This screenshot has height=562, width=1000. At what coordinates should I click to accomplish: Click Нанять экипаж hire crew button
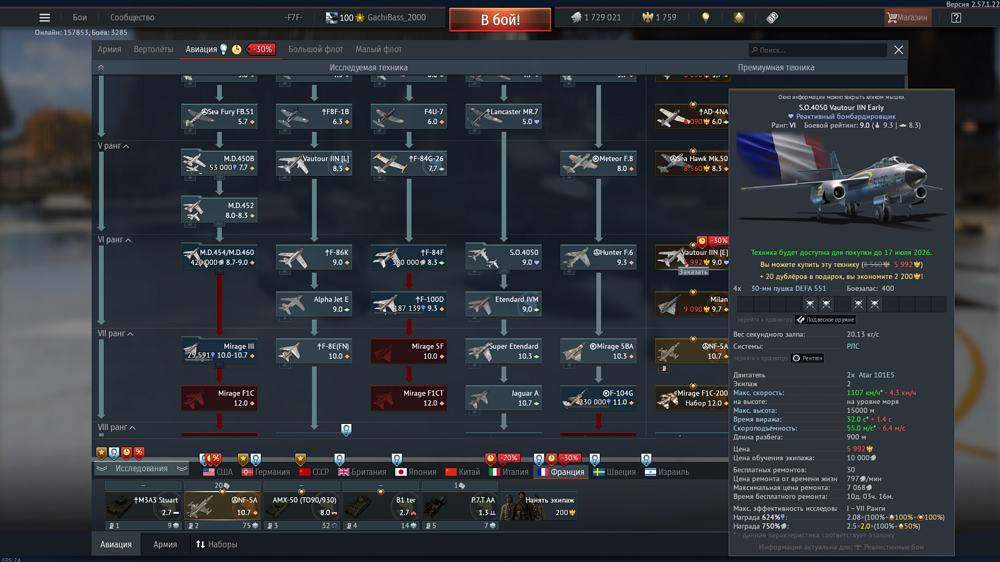click(539, 507)
